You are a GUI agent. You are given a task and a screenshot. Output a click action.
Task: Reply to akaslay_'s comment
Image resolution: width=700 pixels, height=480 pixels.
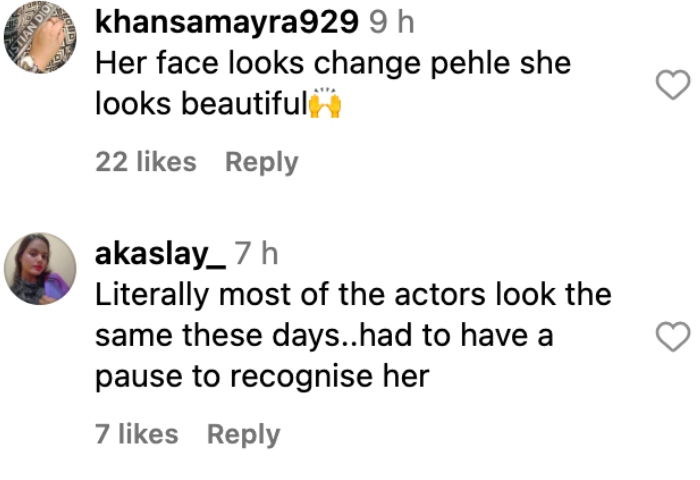click(x=243, y=434)
